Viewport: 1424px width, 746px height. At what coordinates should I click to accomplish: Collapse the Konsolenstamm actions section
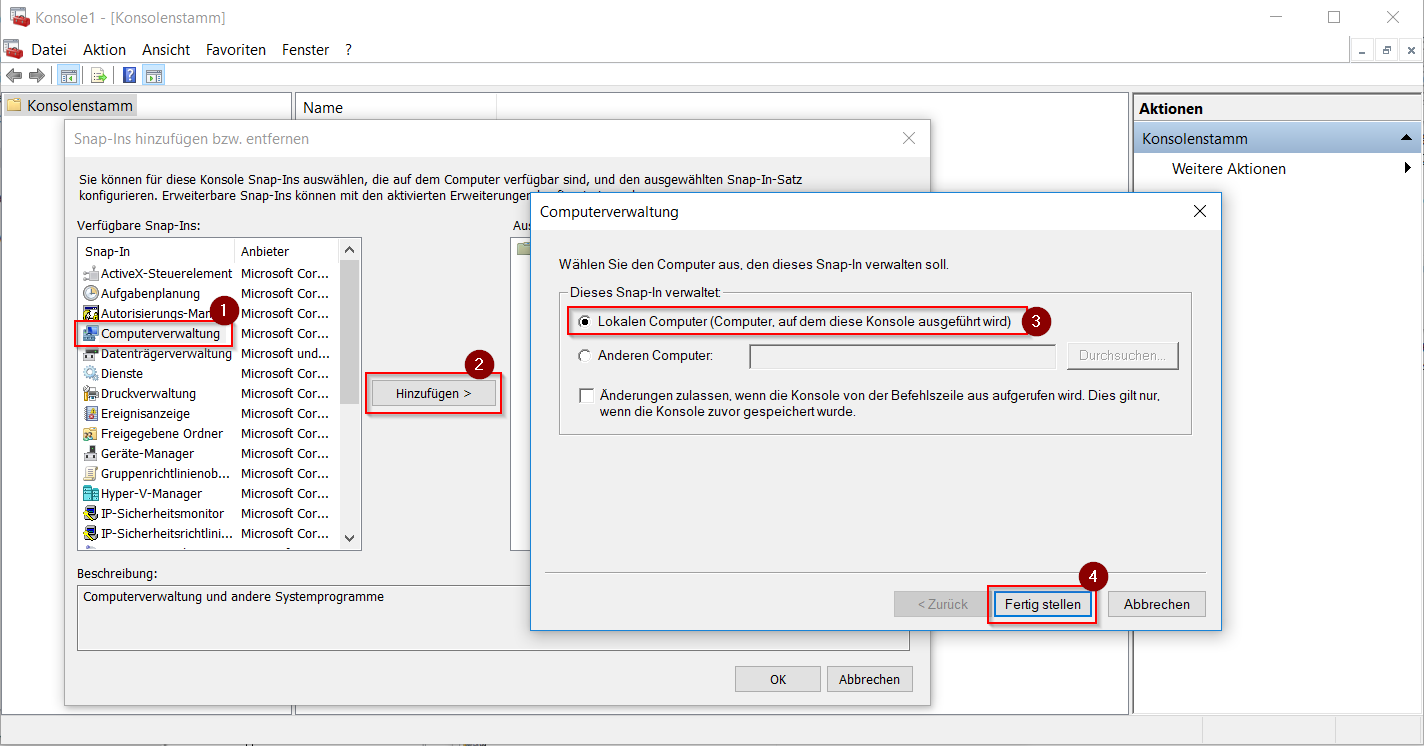tap(1406, 138)
